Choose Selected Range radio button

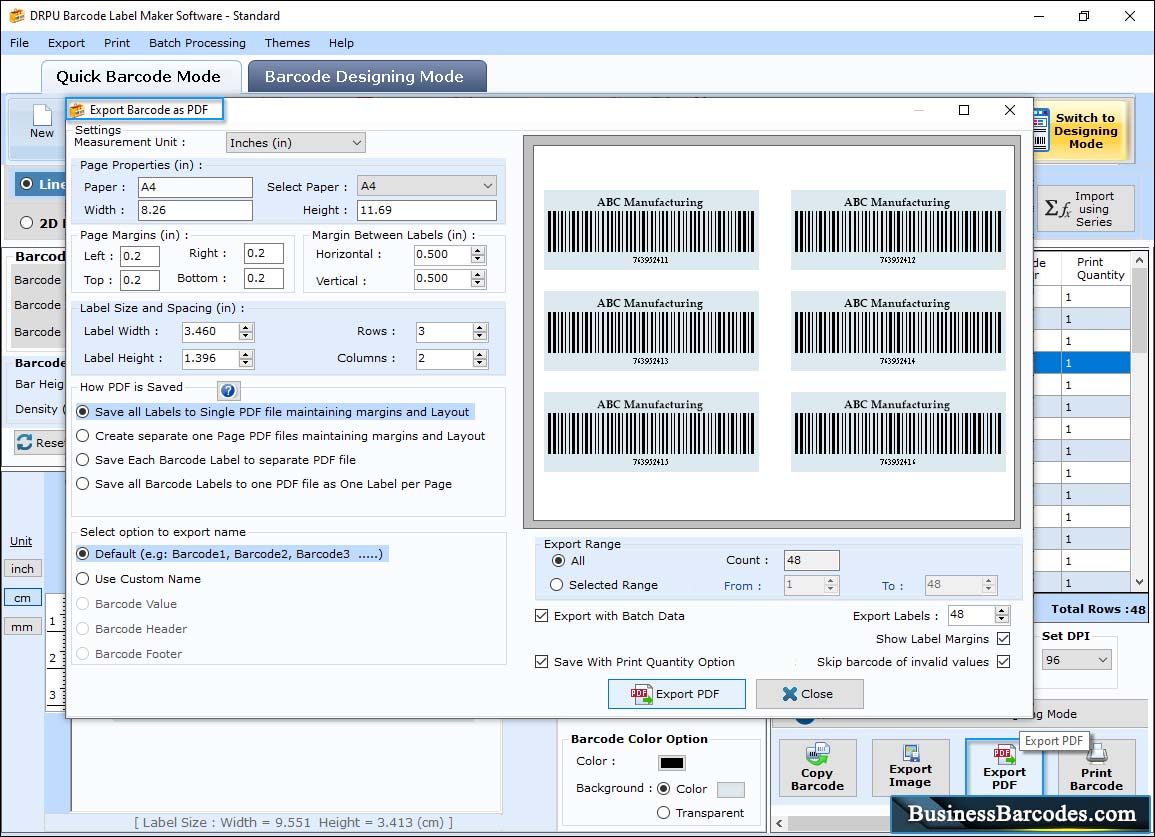coord(557,585)
